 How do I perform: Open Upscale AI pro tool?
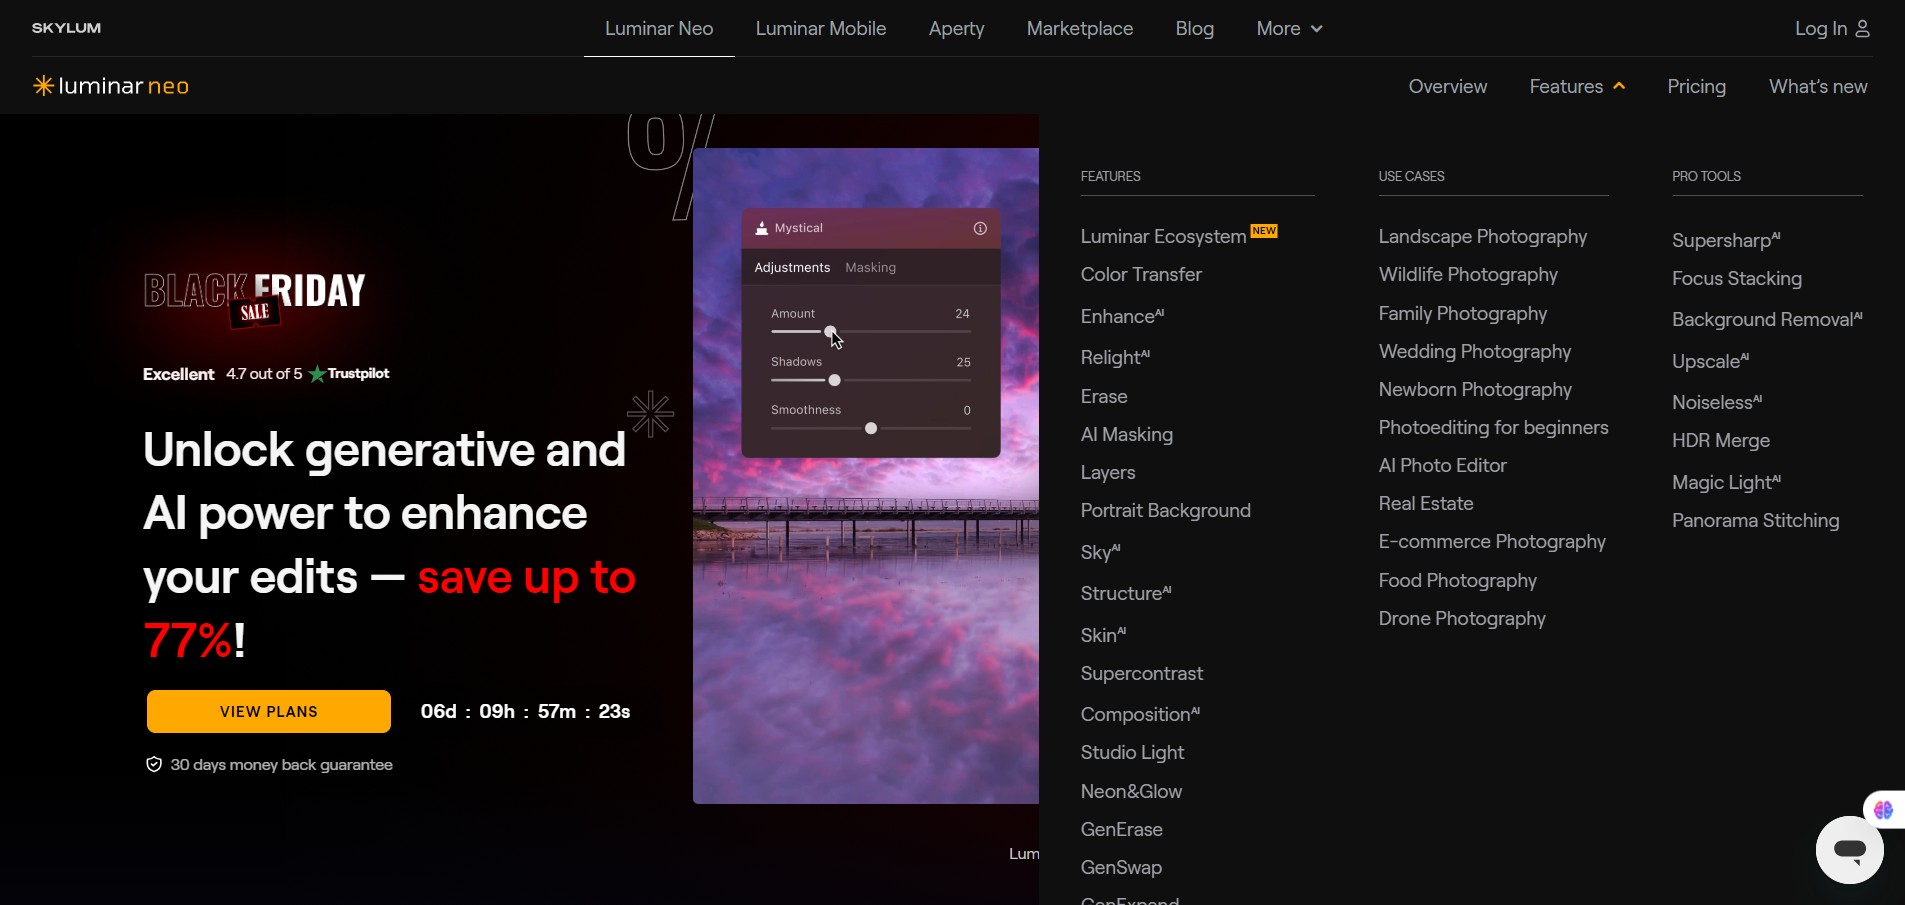pos(1711,361)
